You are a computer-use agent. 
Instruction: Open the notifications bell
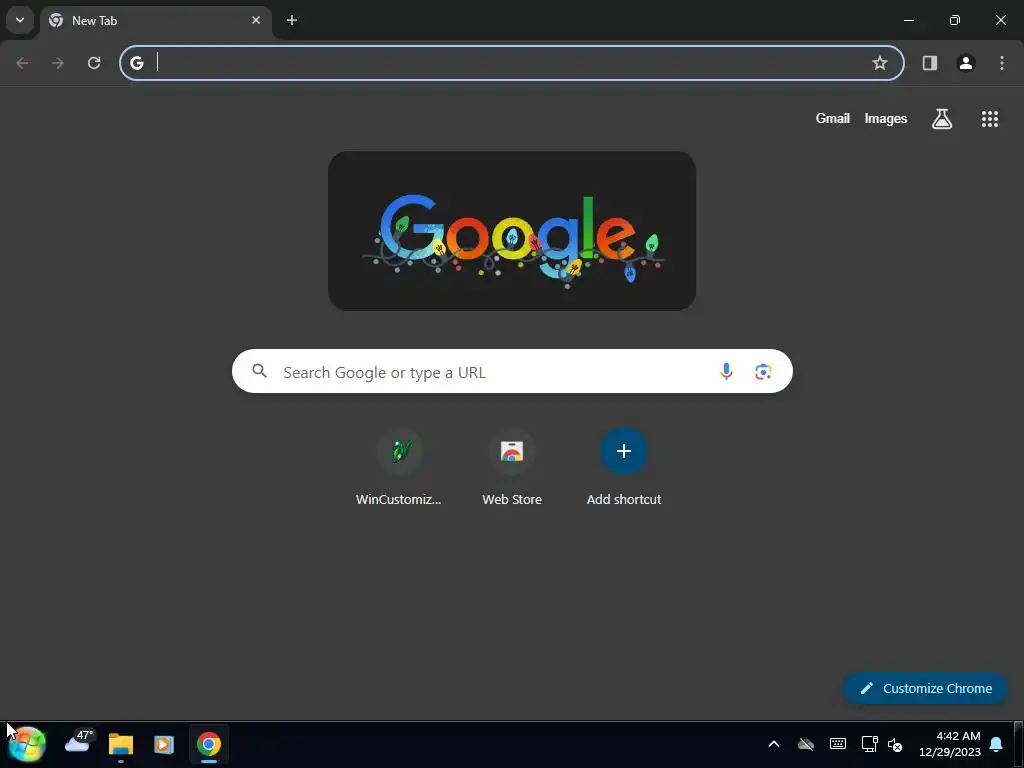996,744
